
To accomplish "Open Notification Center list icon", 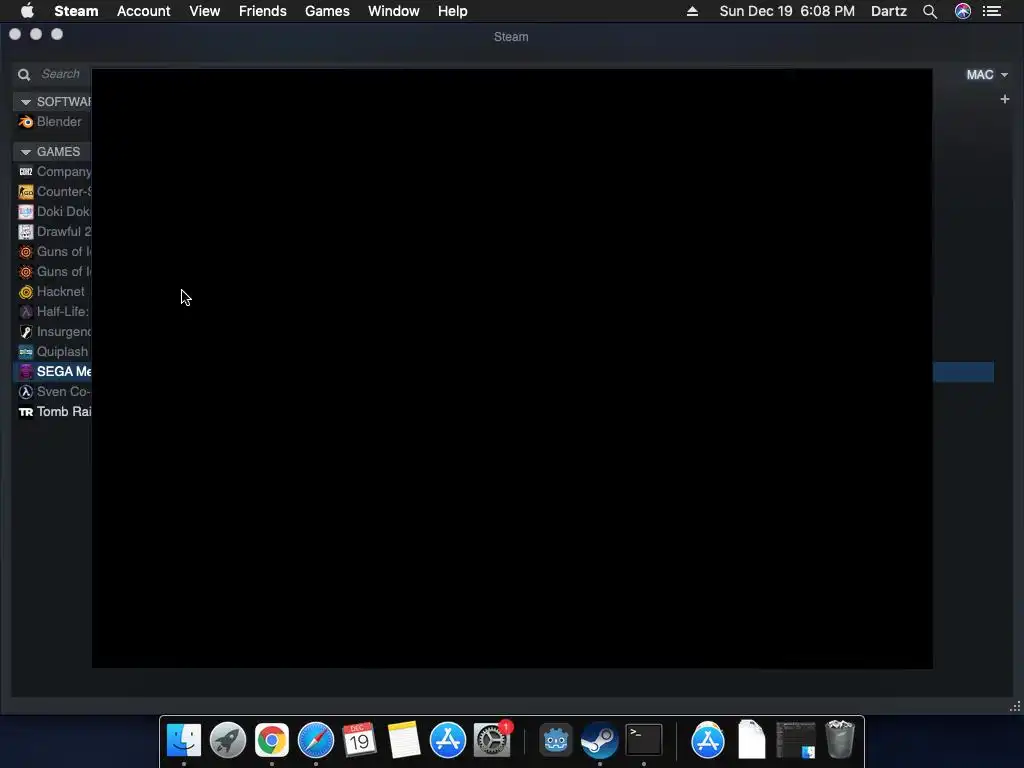I will (x=992, y=11).
